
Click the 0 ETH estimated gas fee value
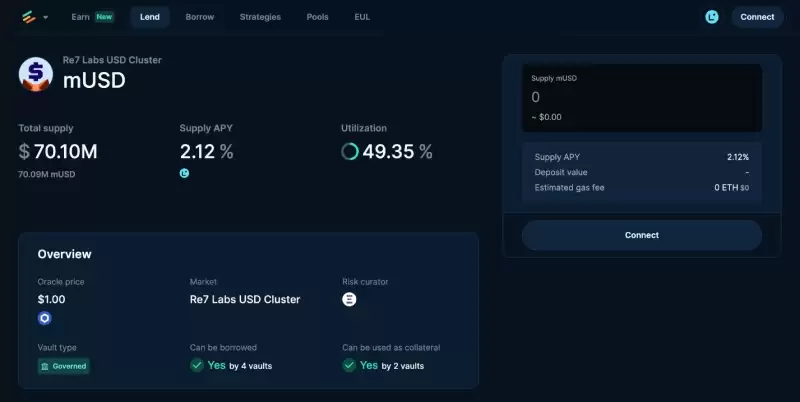pos(732,188)
